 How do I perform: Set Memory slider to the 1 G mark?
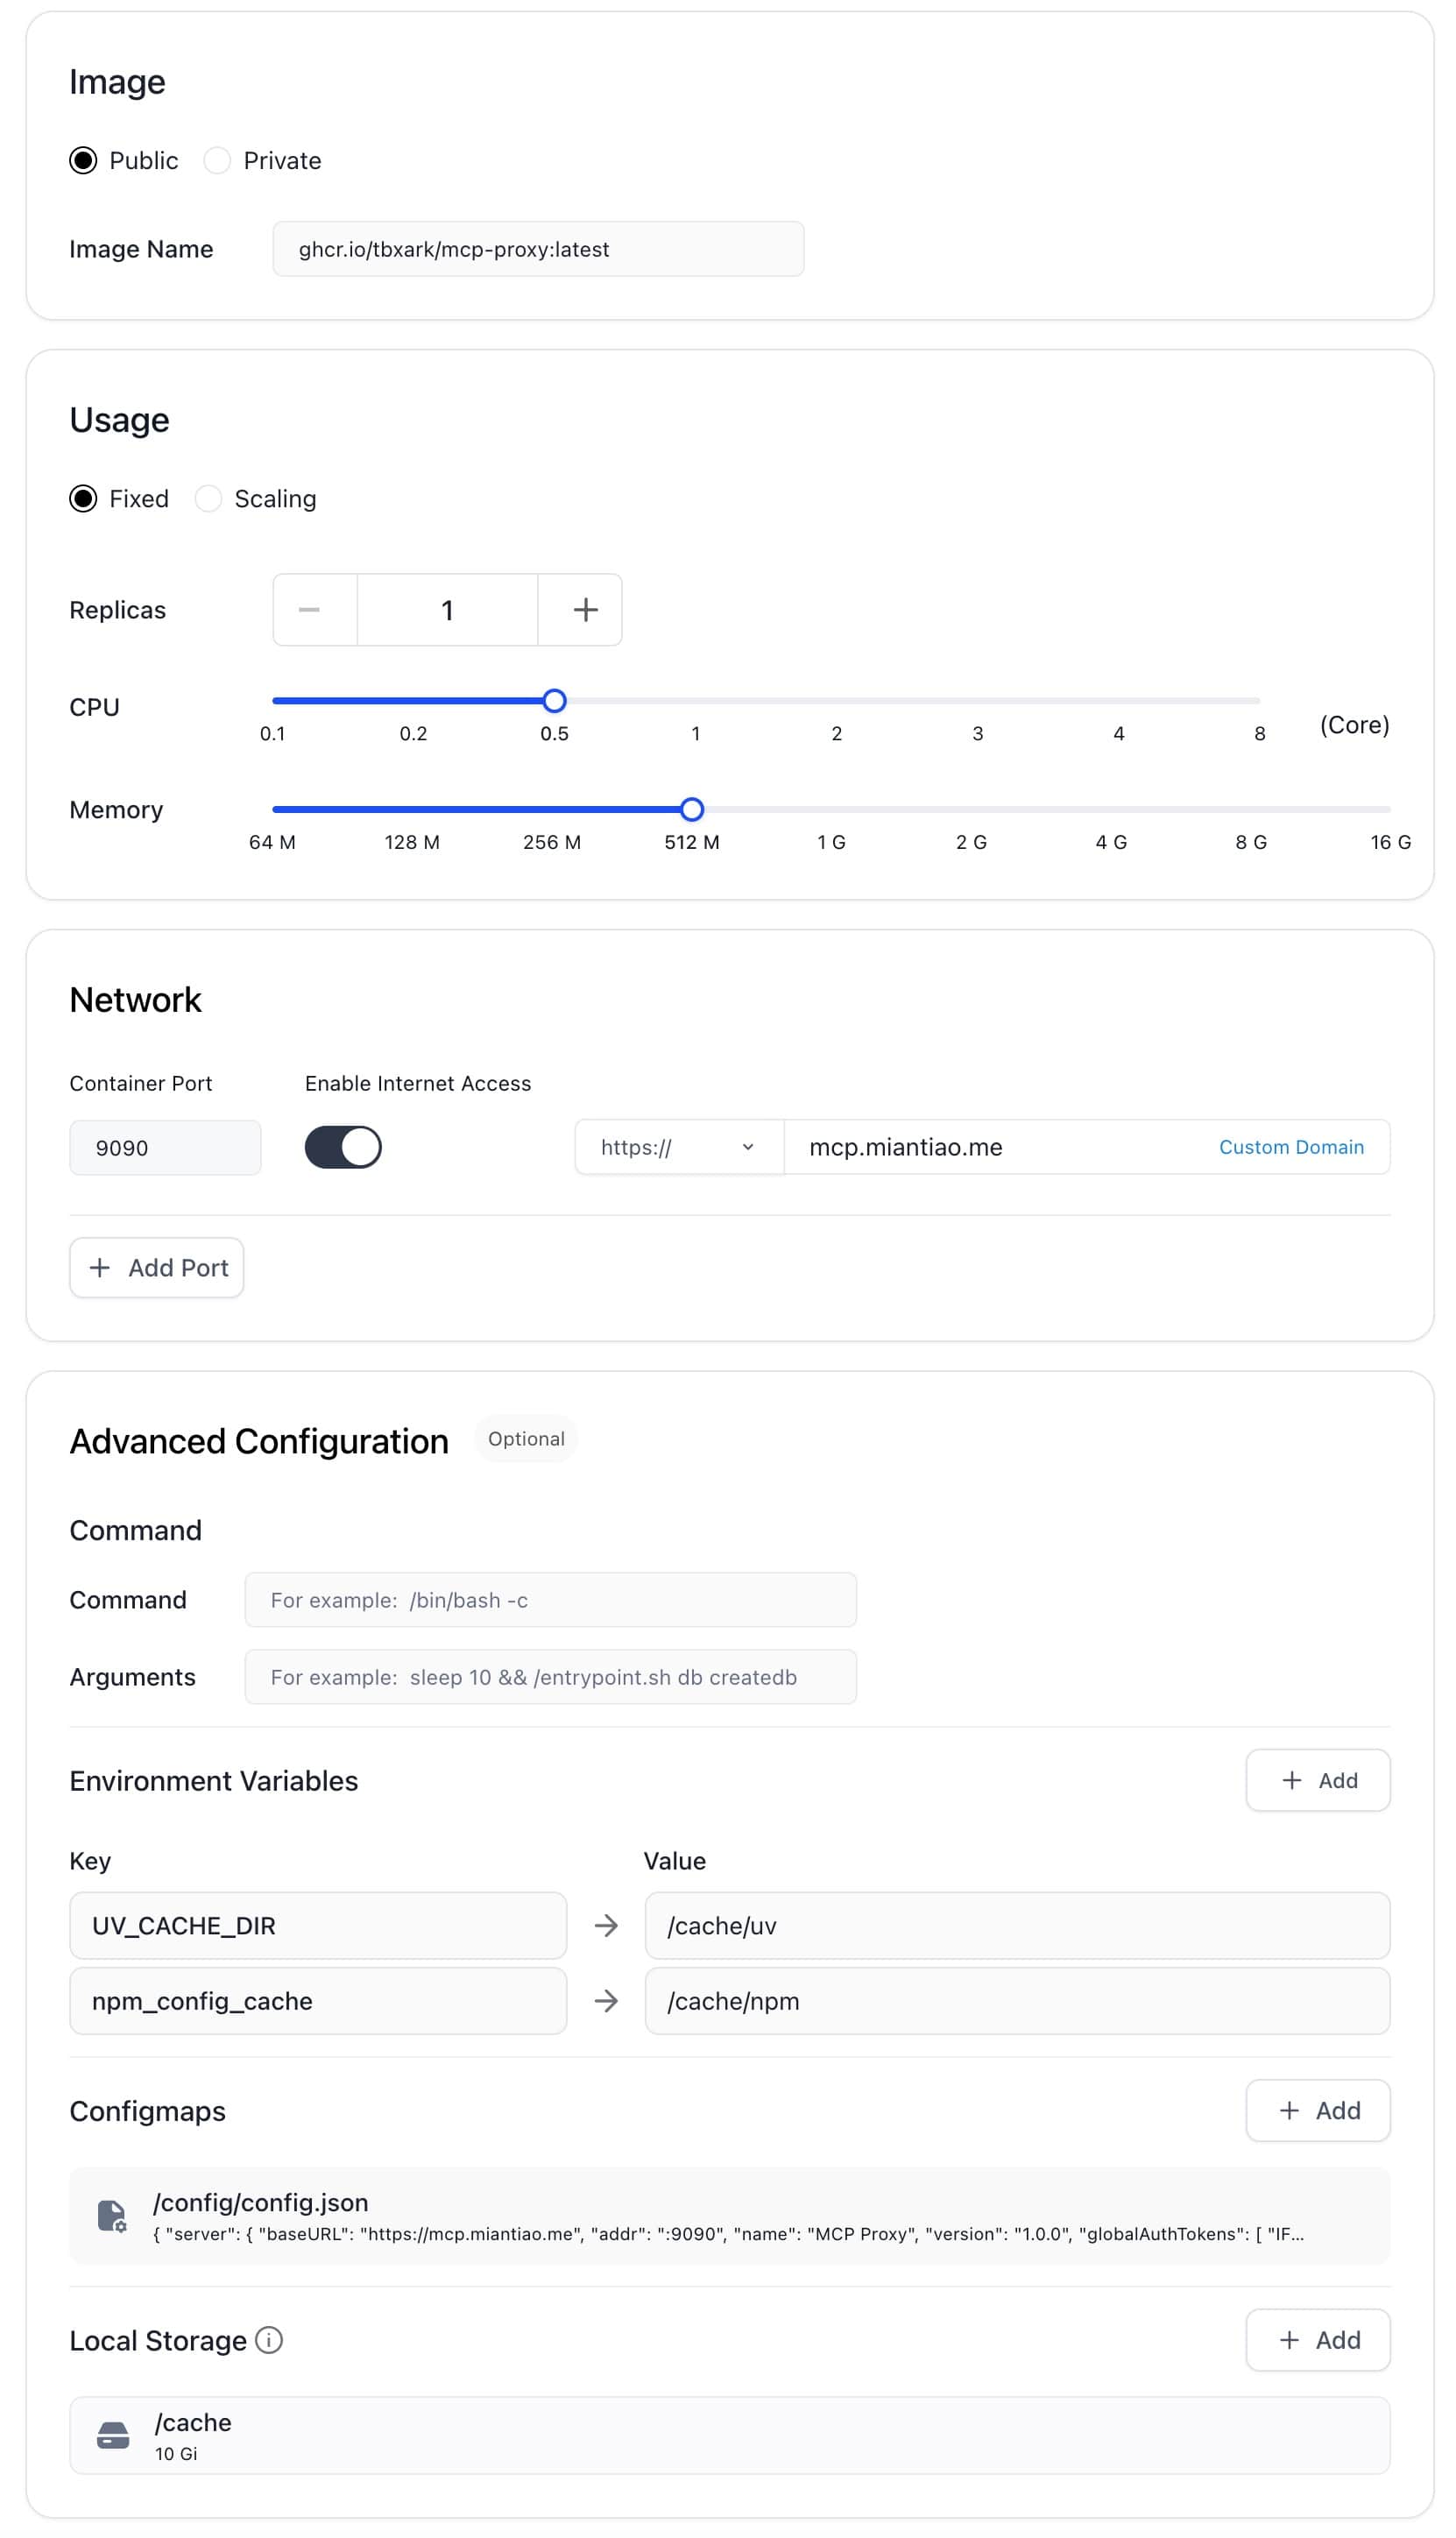[831, 809]
